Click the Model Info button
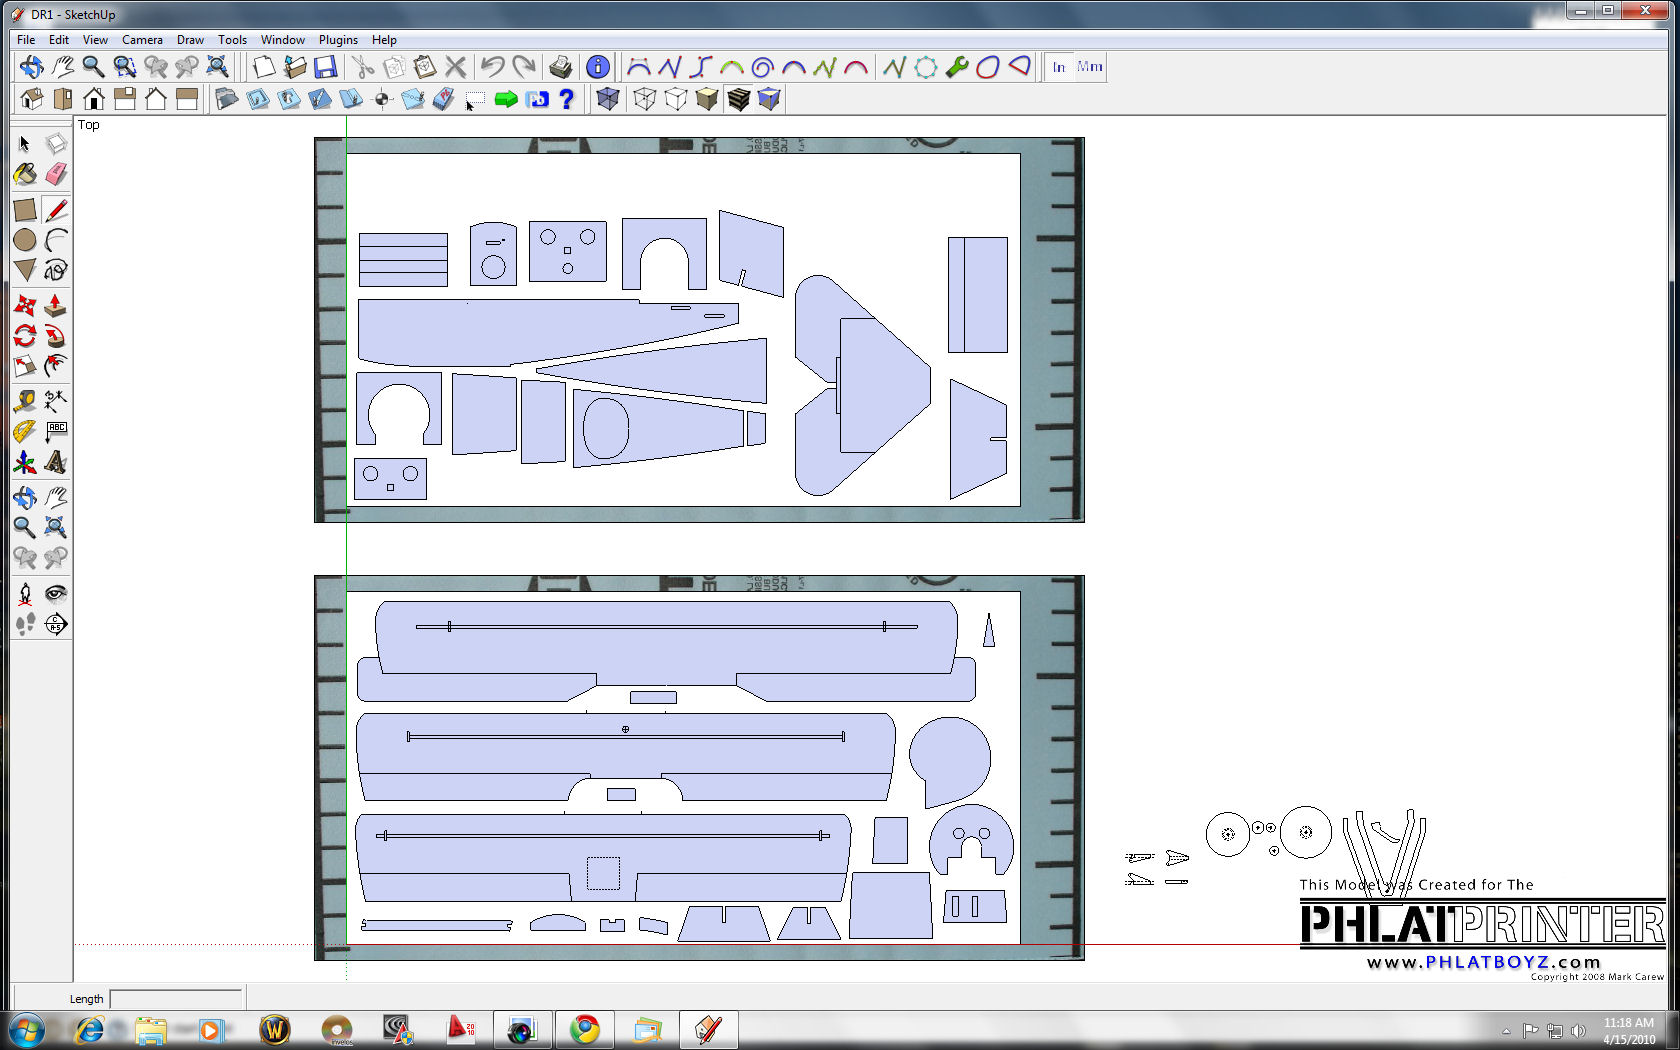This screenshot has width=1680, height=1050. [597, 67]
